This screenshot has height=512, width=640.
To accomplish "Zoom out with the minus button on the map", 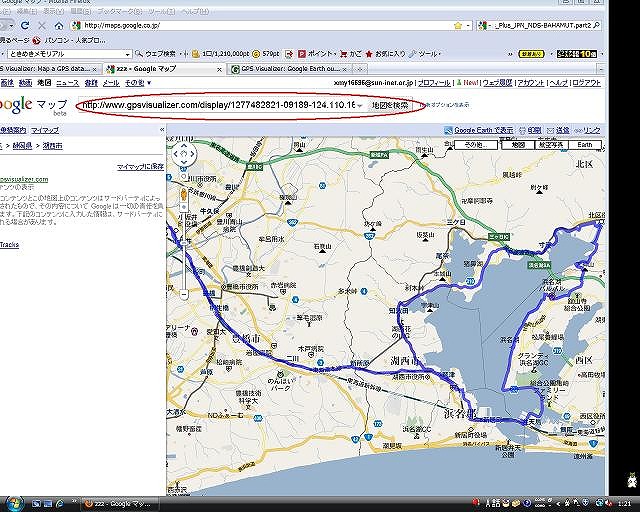I will click(184, 294).
